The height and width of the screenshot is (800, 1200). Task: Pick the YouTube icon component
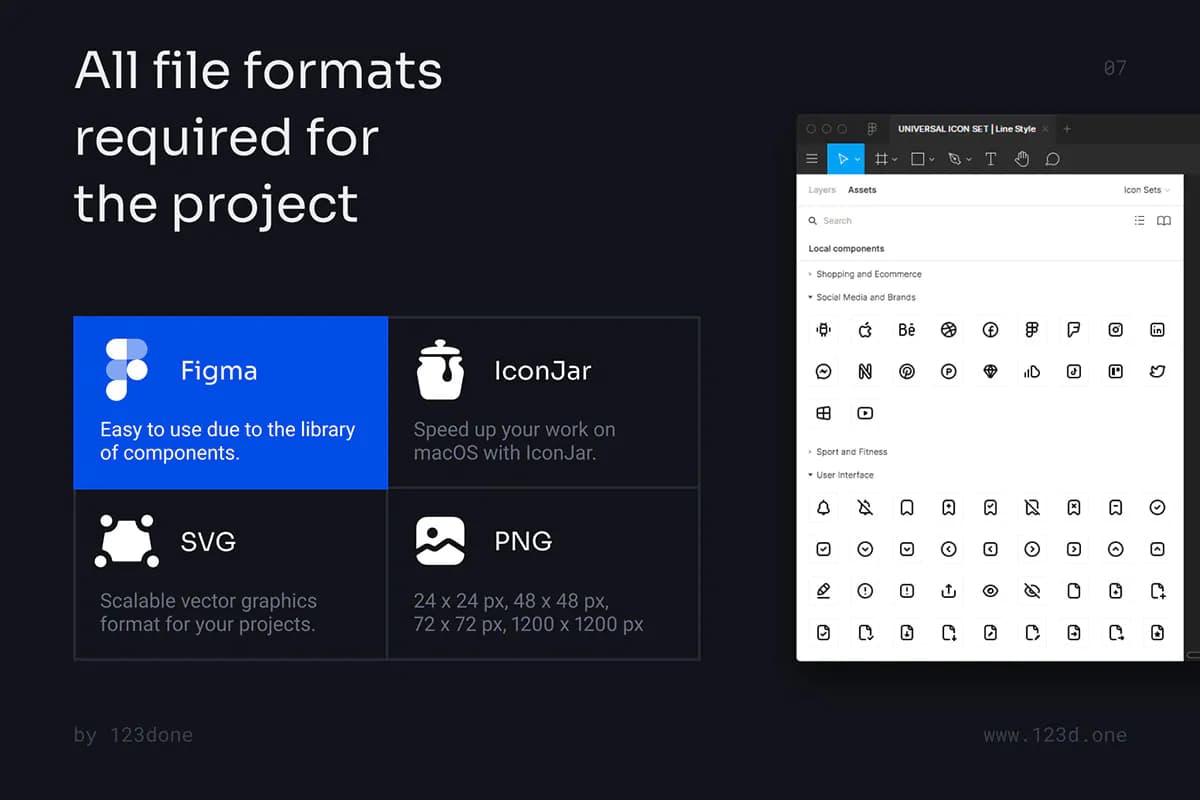click(865, 413)
